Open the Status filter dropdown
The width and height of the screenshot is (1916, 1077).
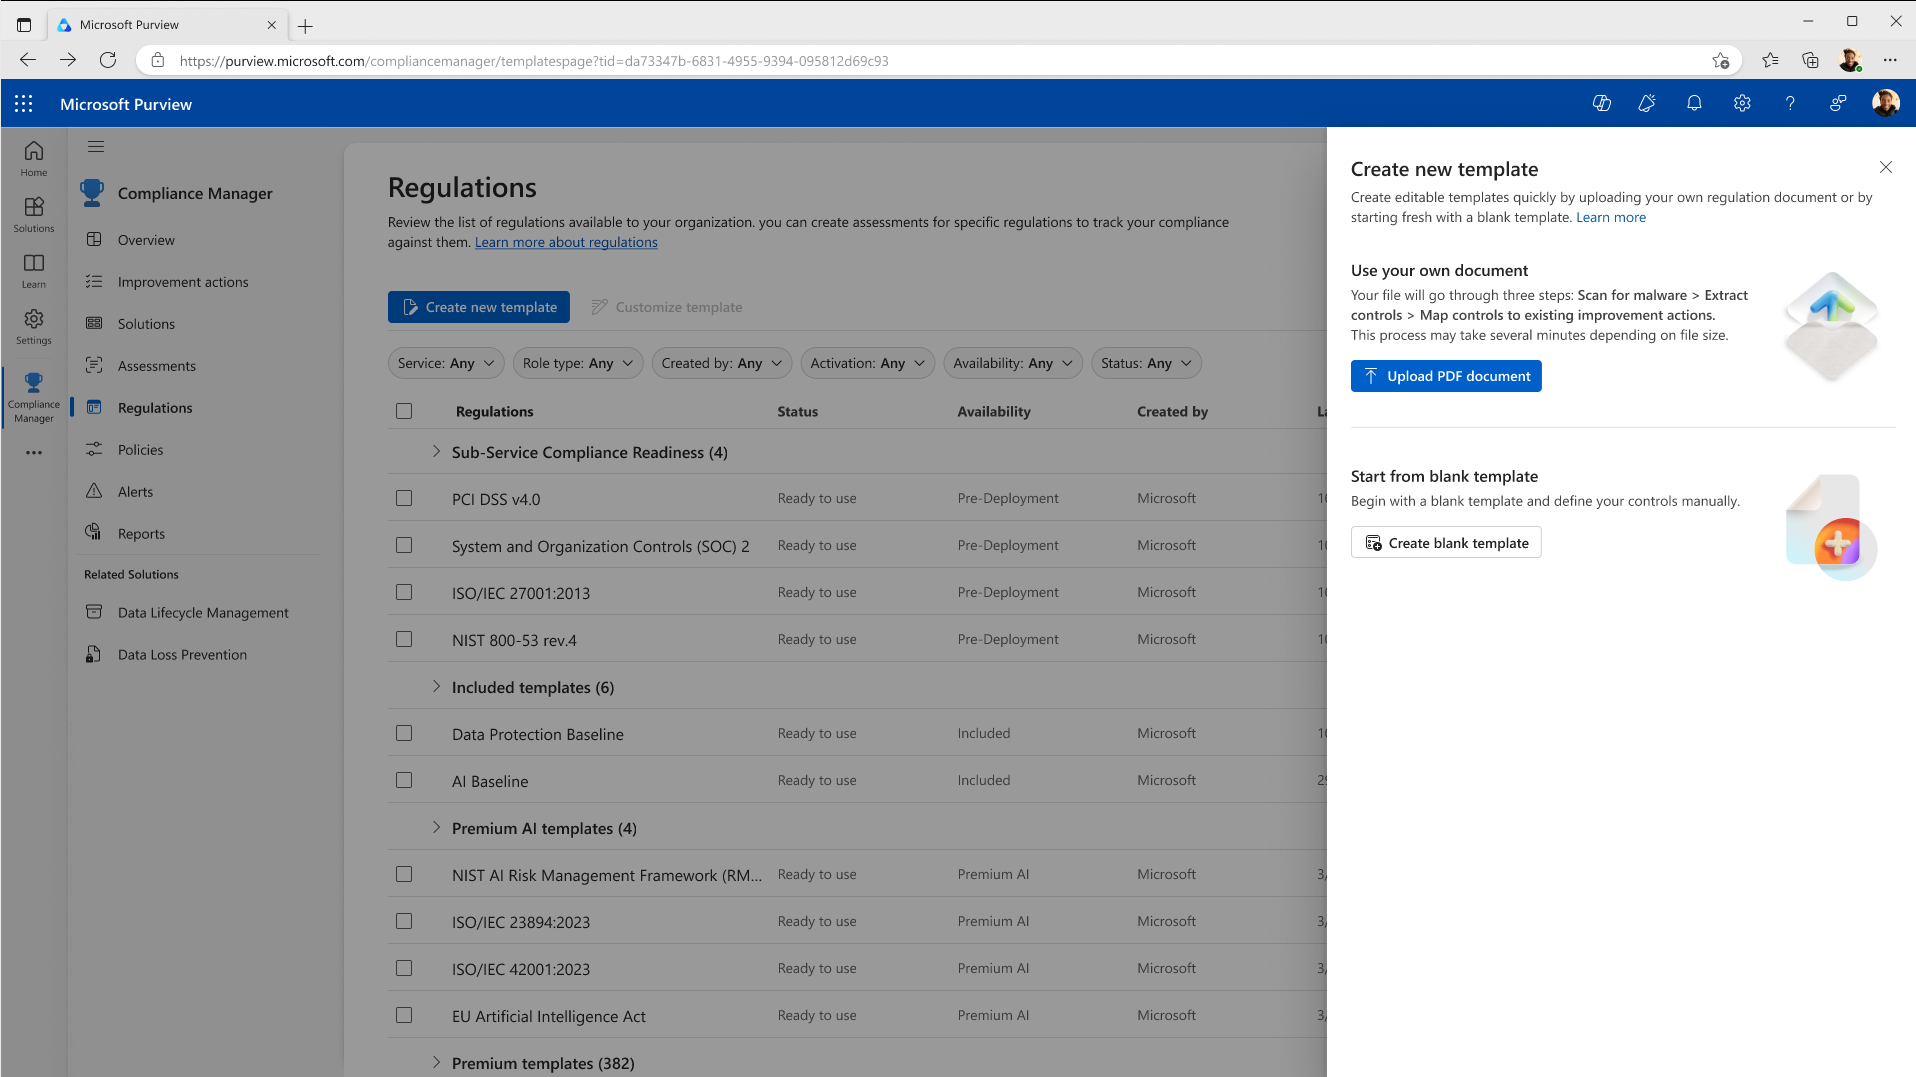tap(1146, 363)
